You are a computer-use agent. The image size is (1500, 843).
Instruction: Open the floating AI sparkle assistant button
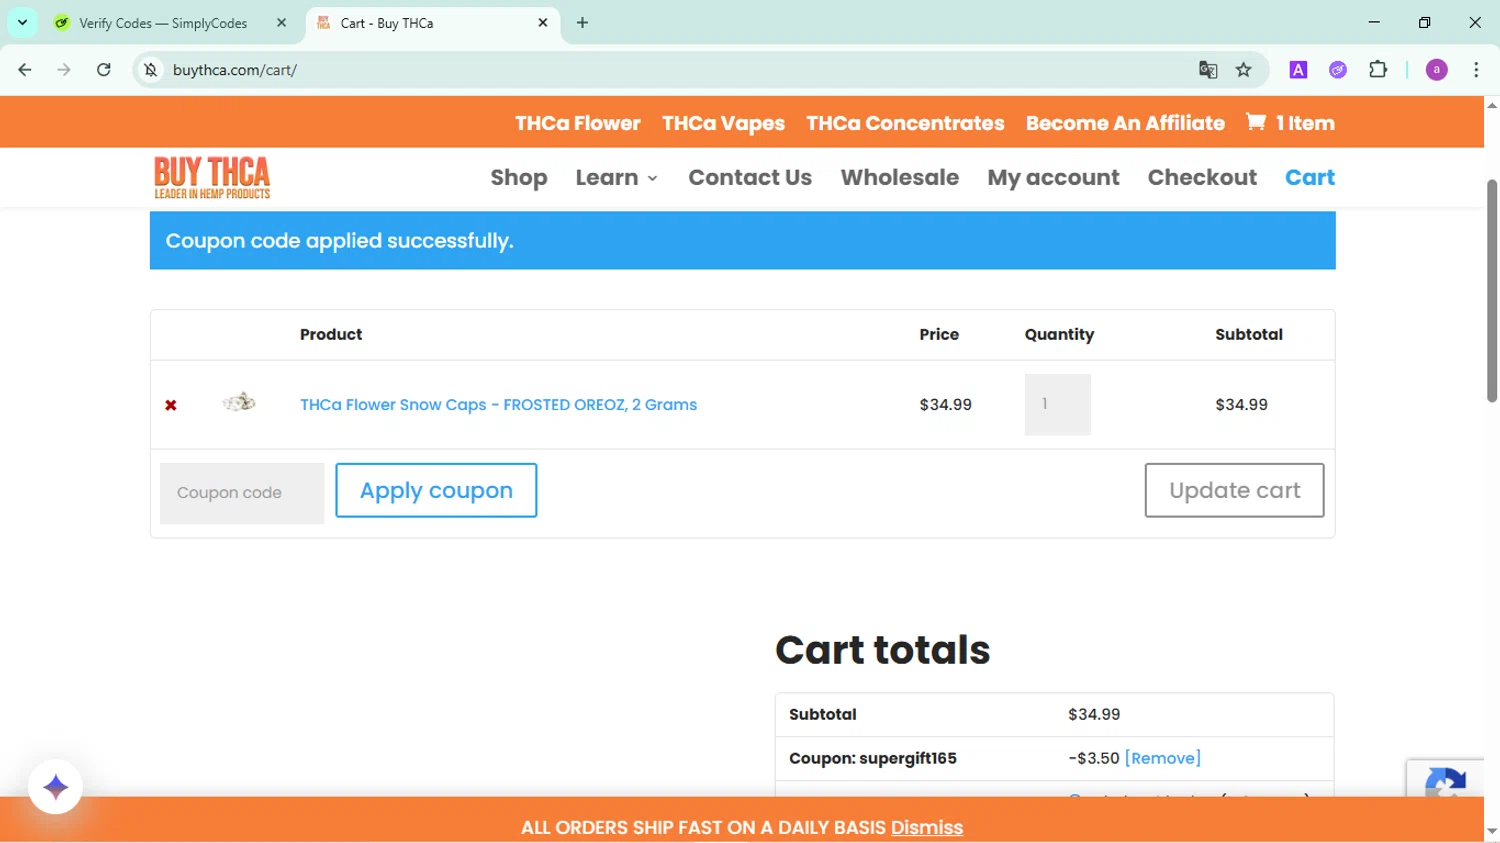click(56, 787)
